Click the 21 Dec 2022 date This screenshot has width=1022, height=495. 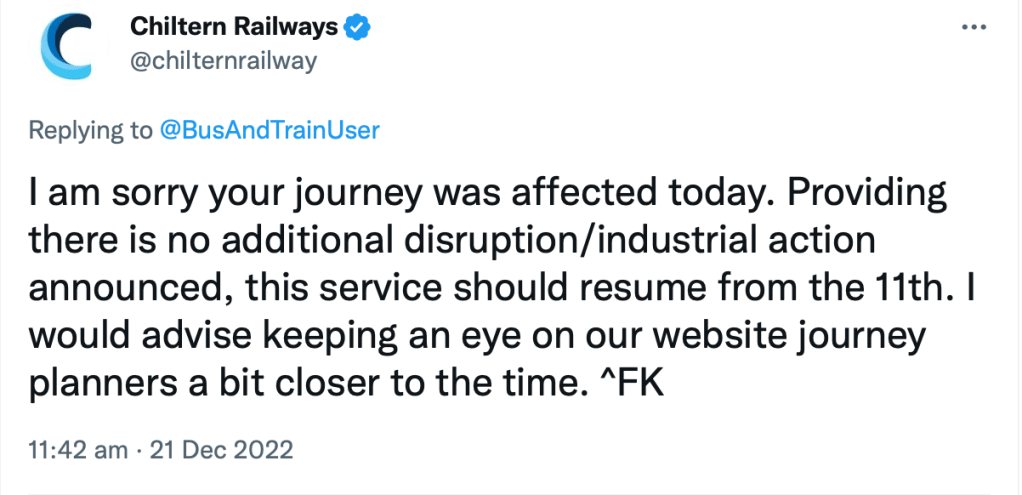(x=221, y=450)
